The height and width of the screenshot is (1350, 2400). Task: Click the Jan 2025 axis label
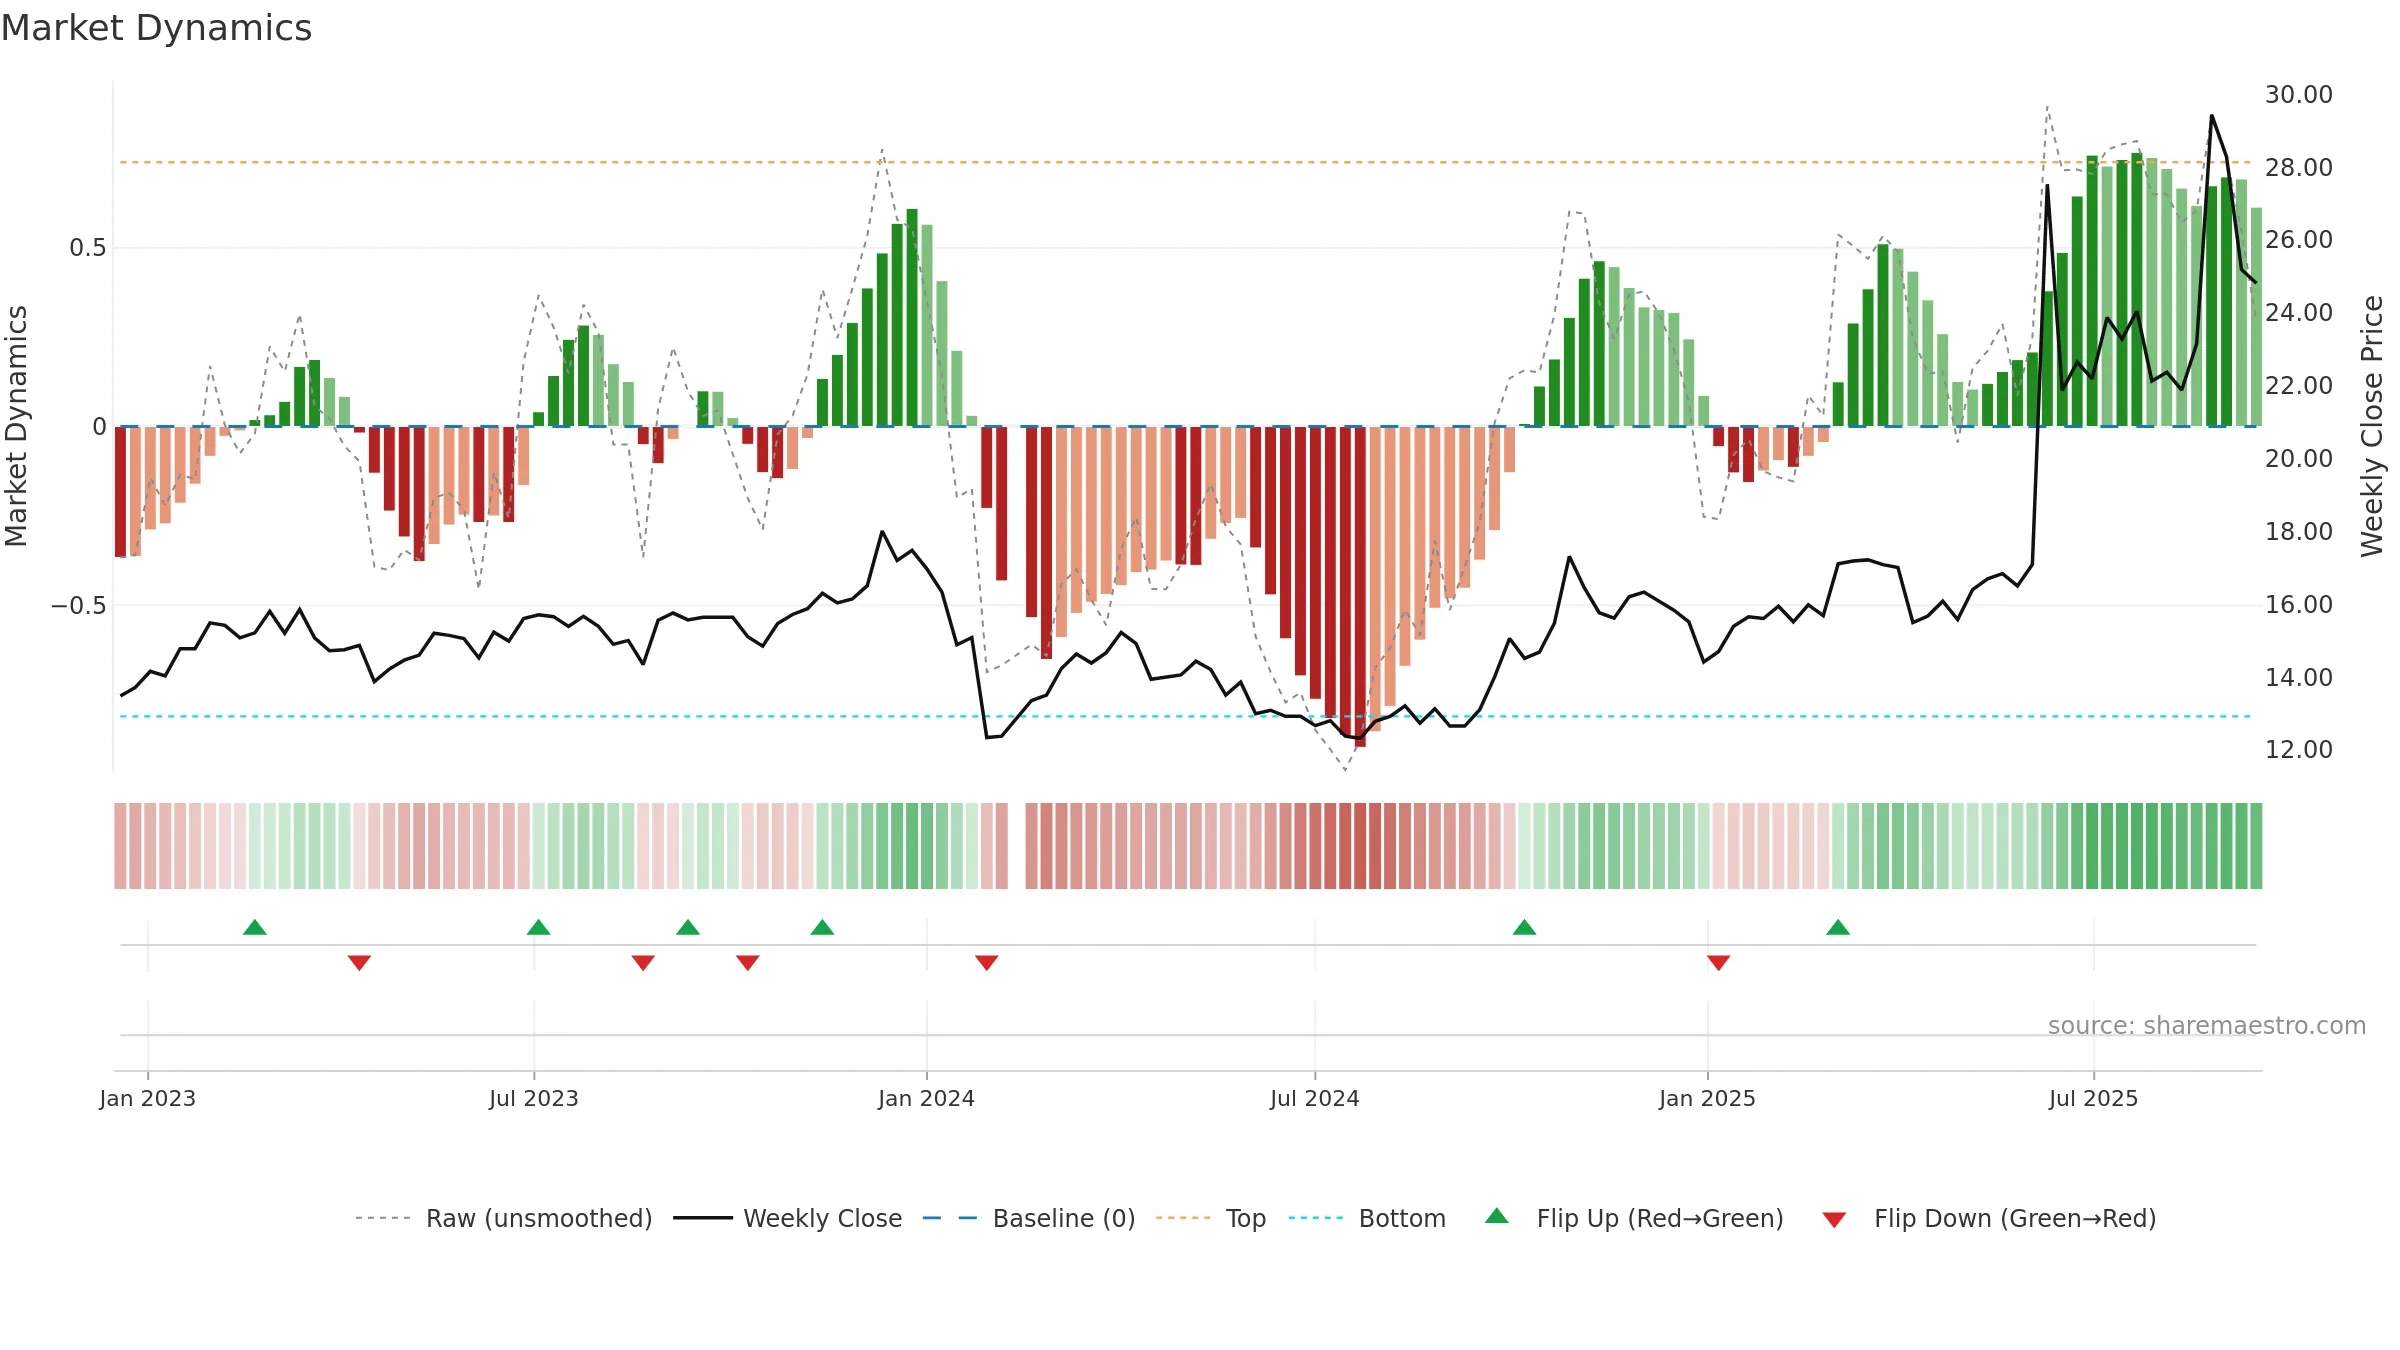point(1708,1098)
